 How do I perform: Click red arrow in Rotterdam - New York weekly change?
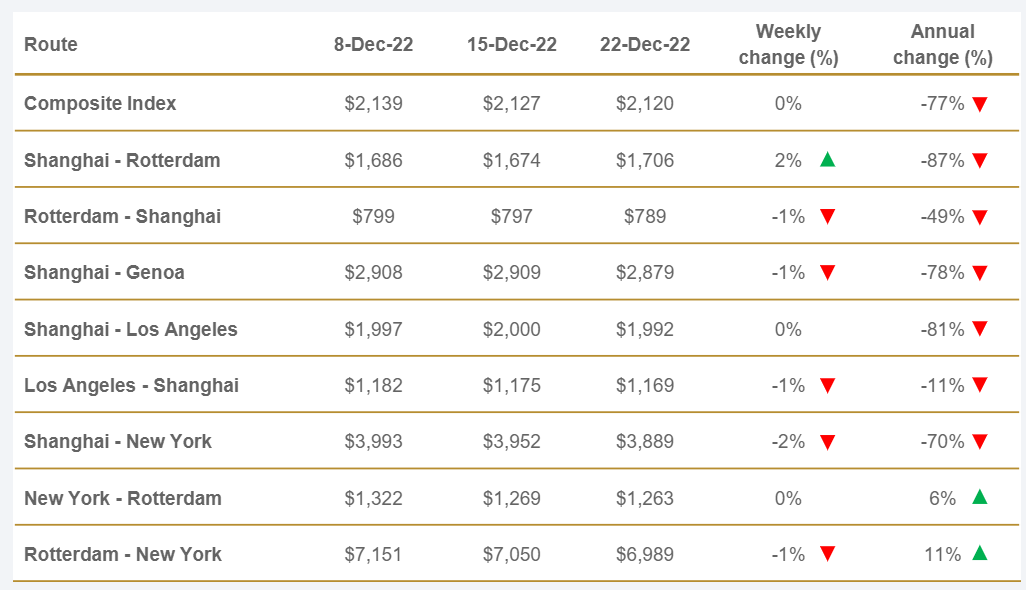pos(827,553)
